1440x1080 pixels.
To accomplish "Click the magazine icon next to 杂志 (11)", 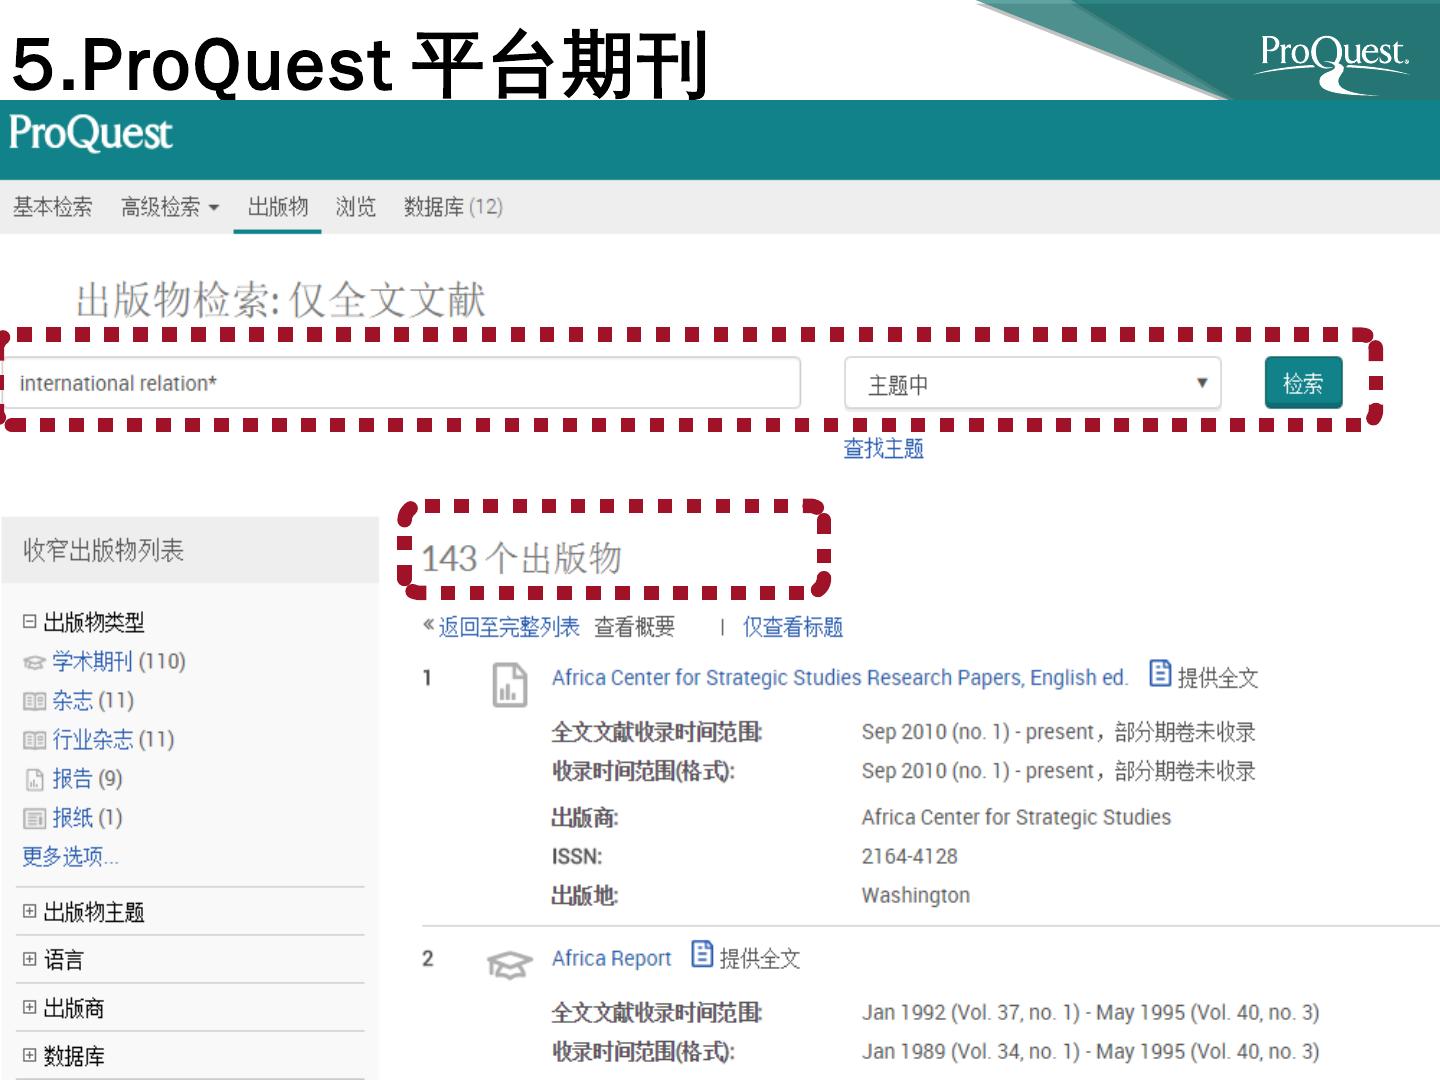I will coord(34,702).
